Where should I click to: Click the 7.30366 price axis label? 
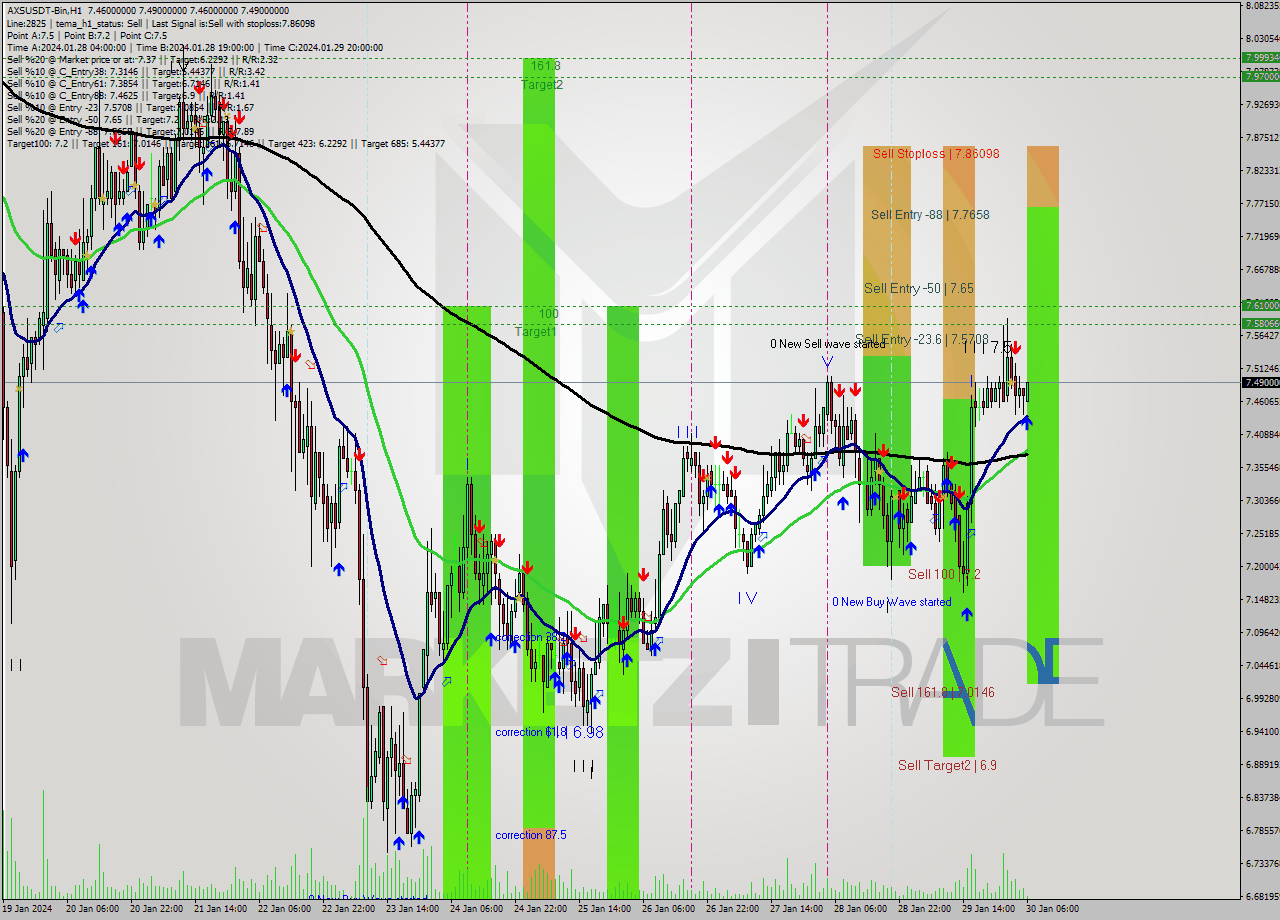(1262, 500)
